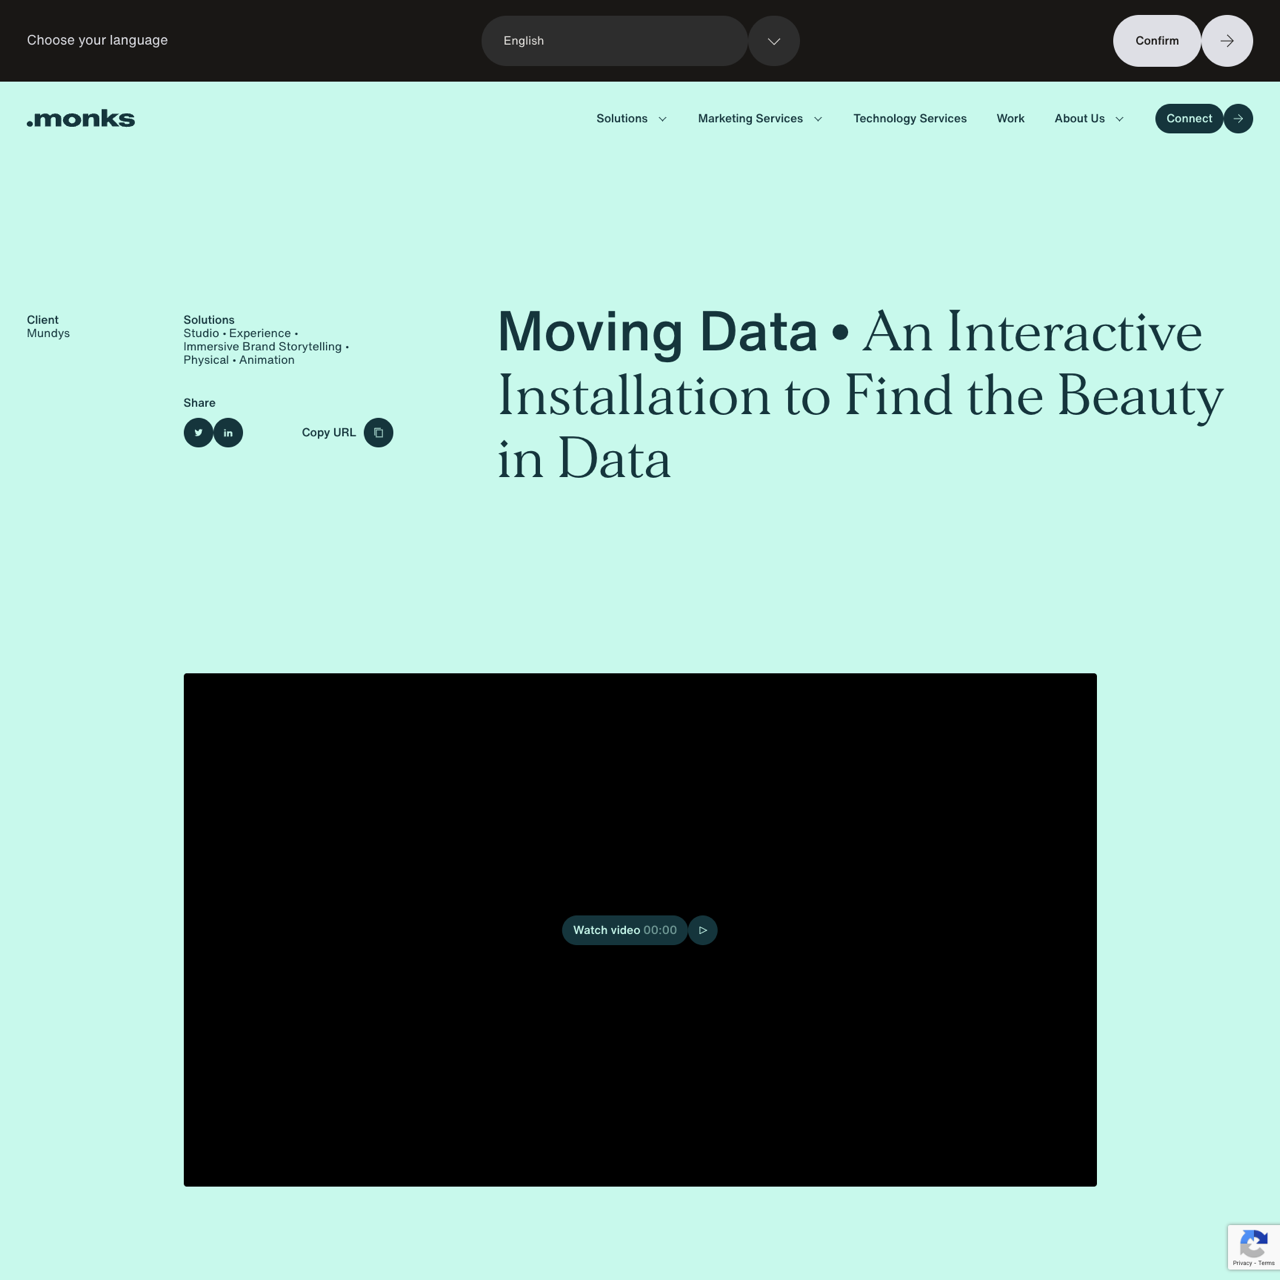Share the page on Twitter
Screen dimensions: 1280x1280
click(198, 433)
